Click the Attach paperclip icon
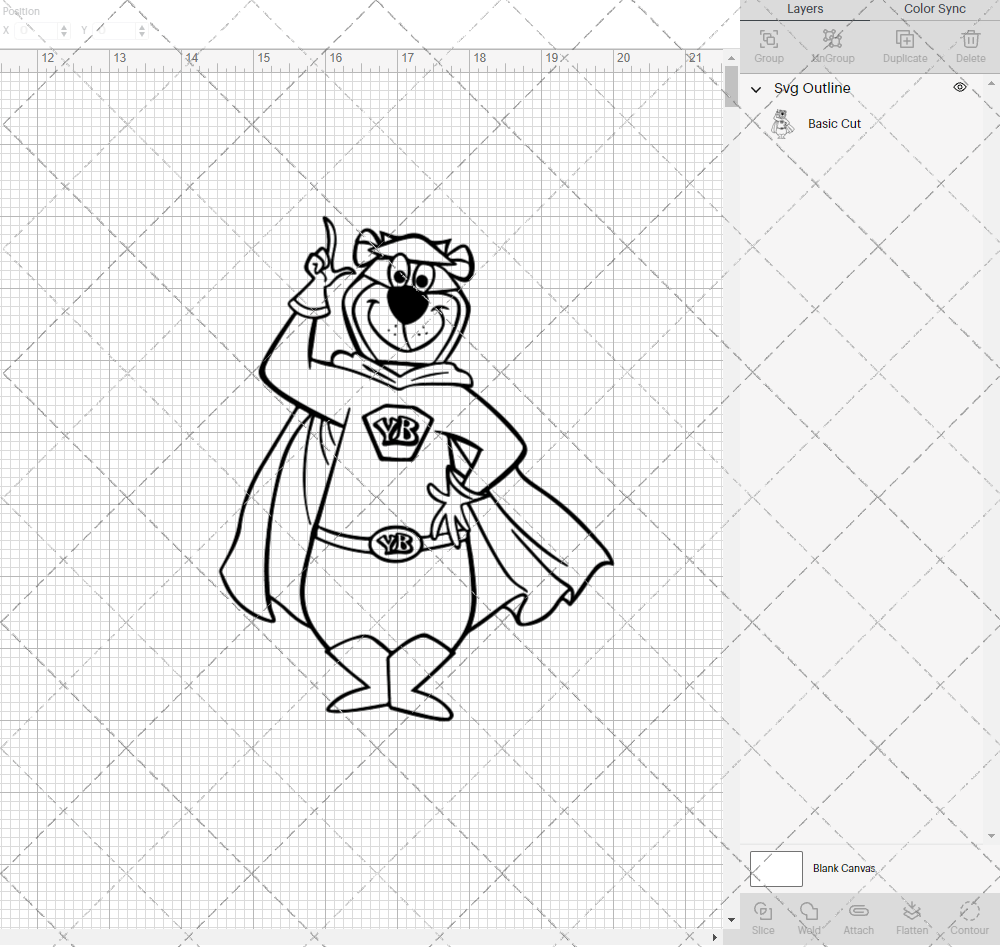The width and height of the screenshot is (1000, 947). click(x=858, y=913)
